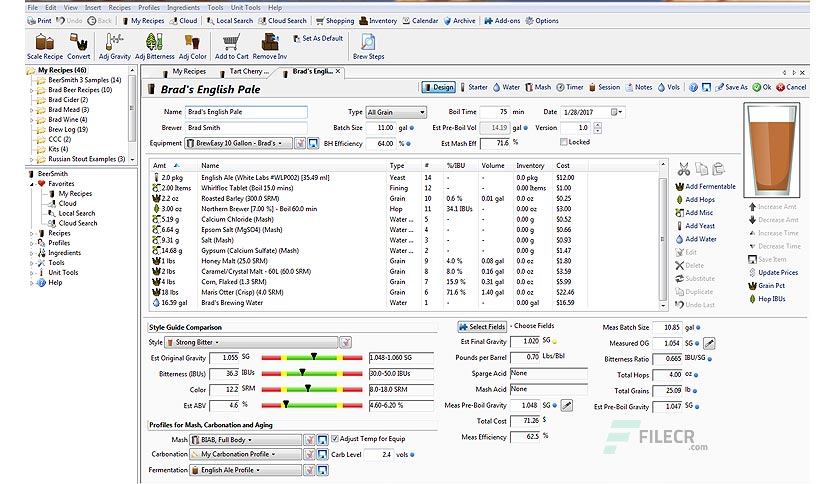Click the Select Fields button
836x484 pixels.
[x=482, y=327]
